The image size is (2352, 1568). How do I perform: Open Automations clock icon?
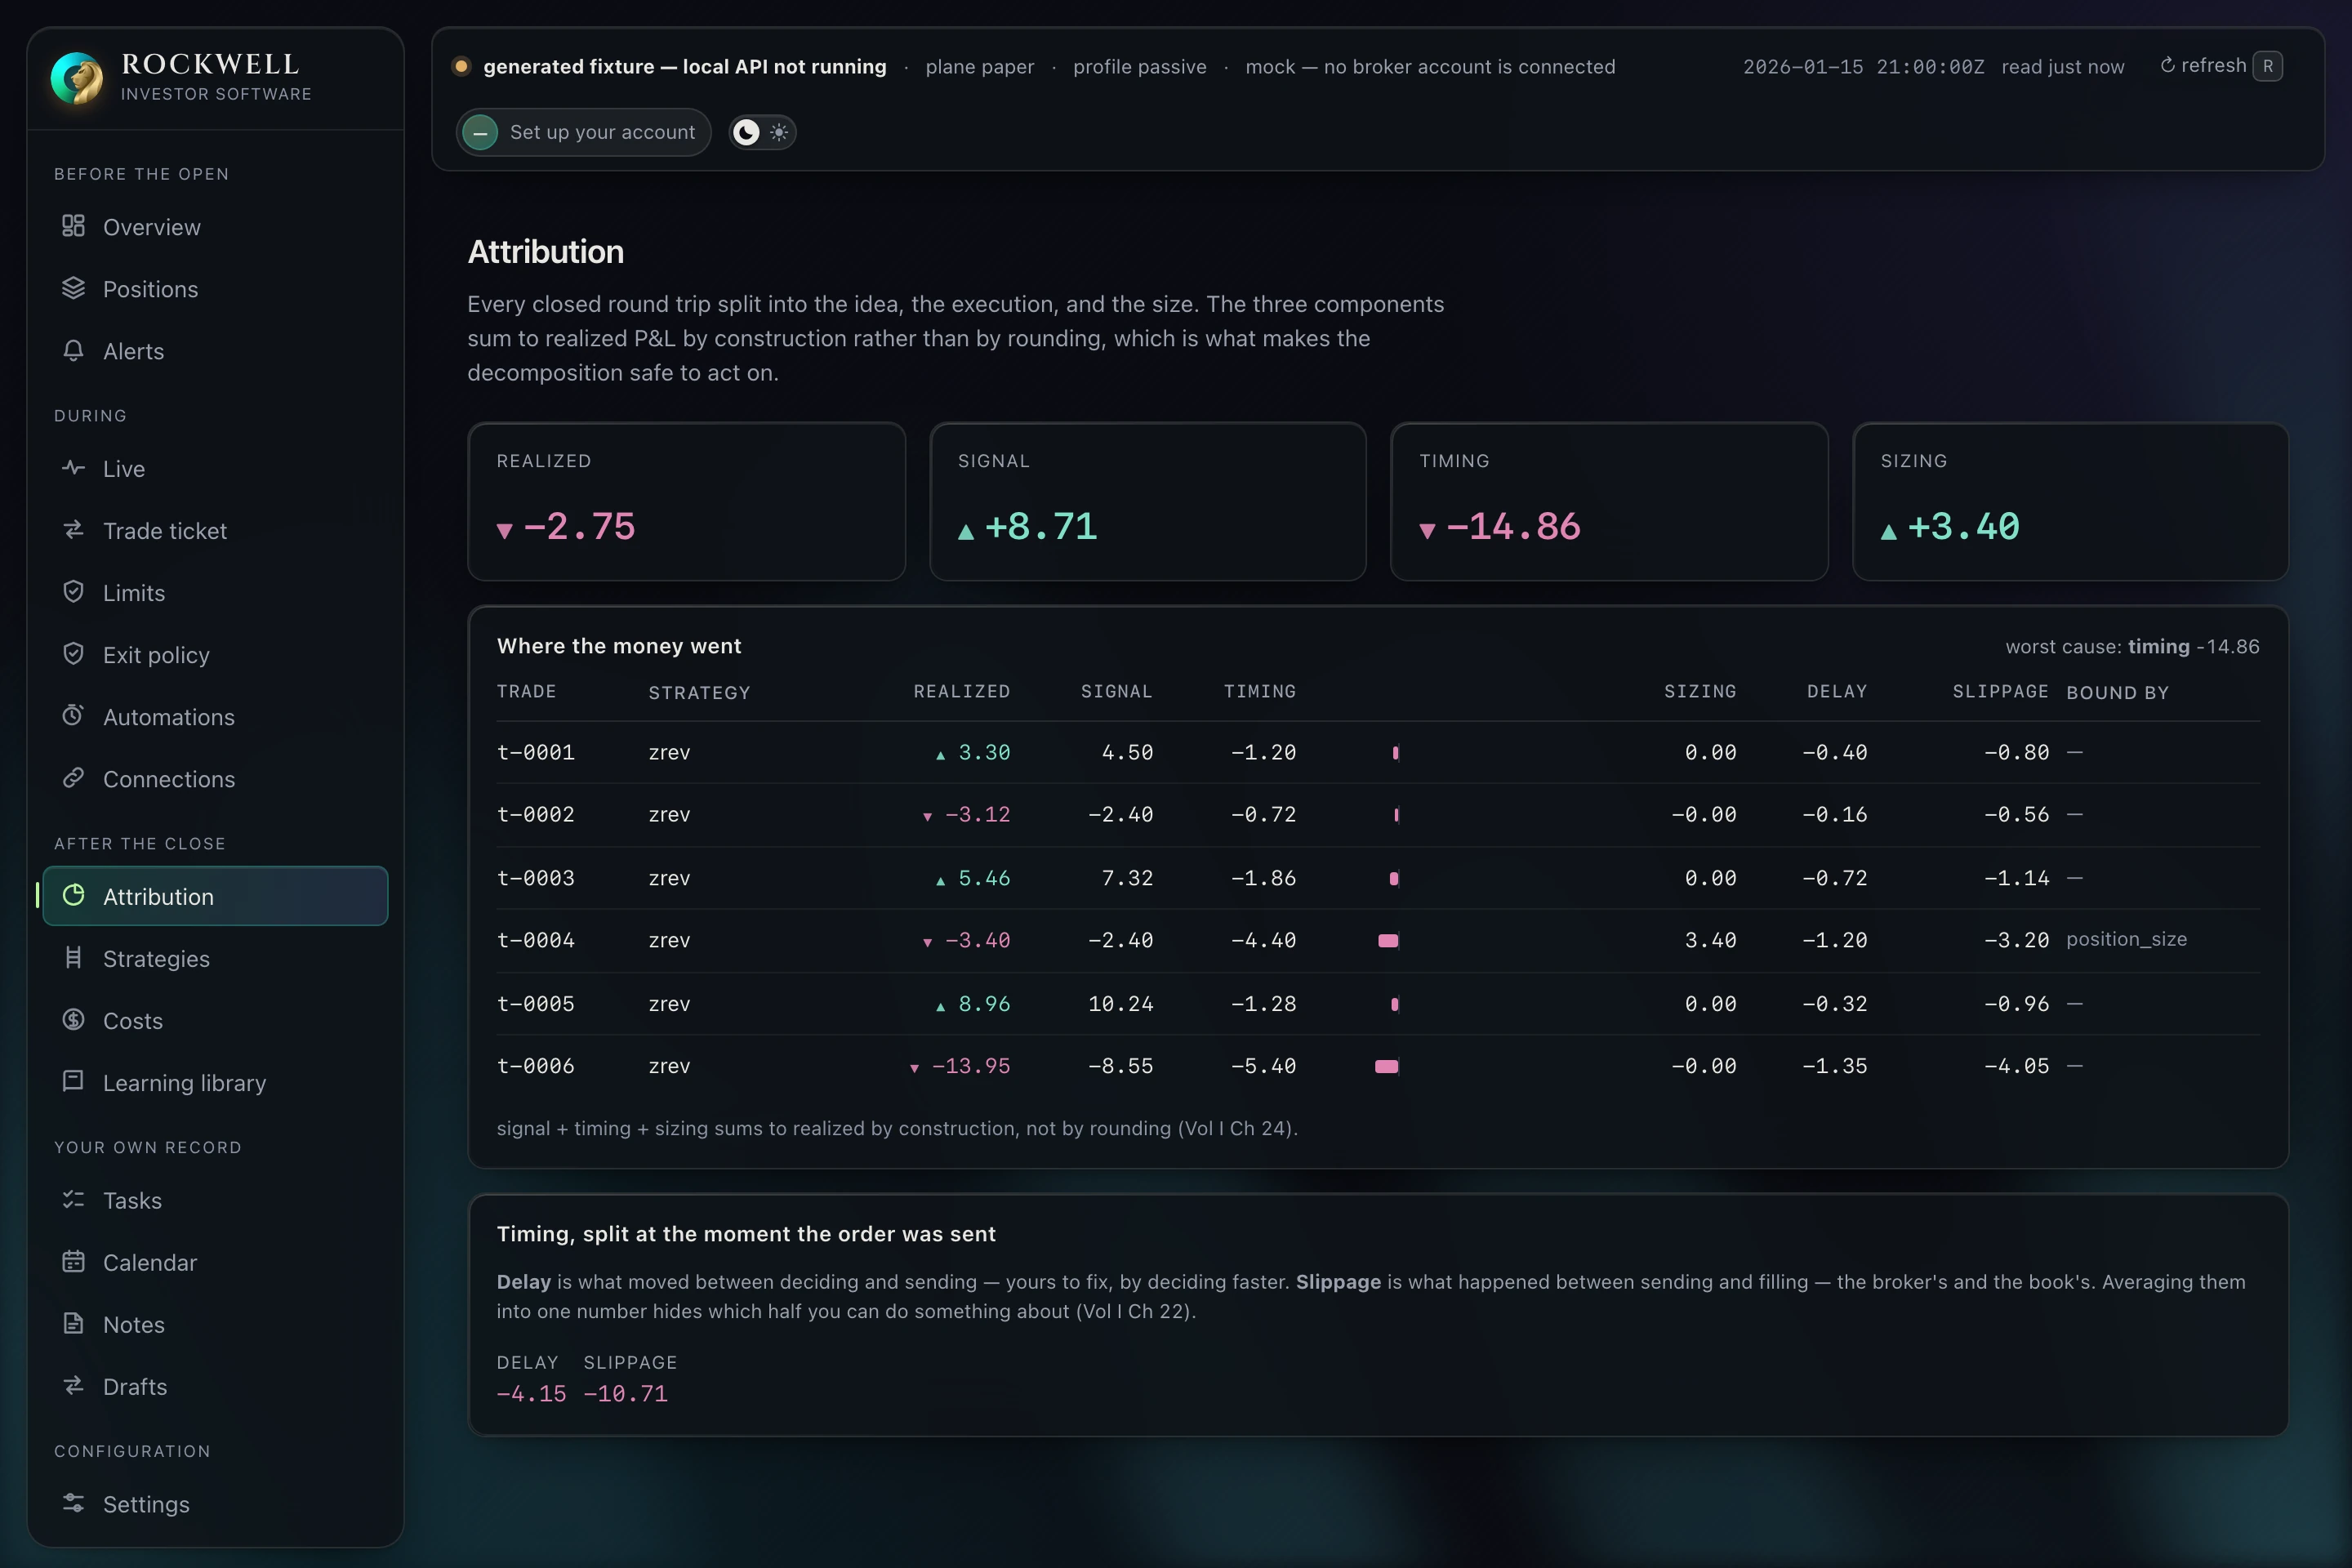pos(73,716)
